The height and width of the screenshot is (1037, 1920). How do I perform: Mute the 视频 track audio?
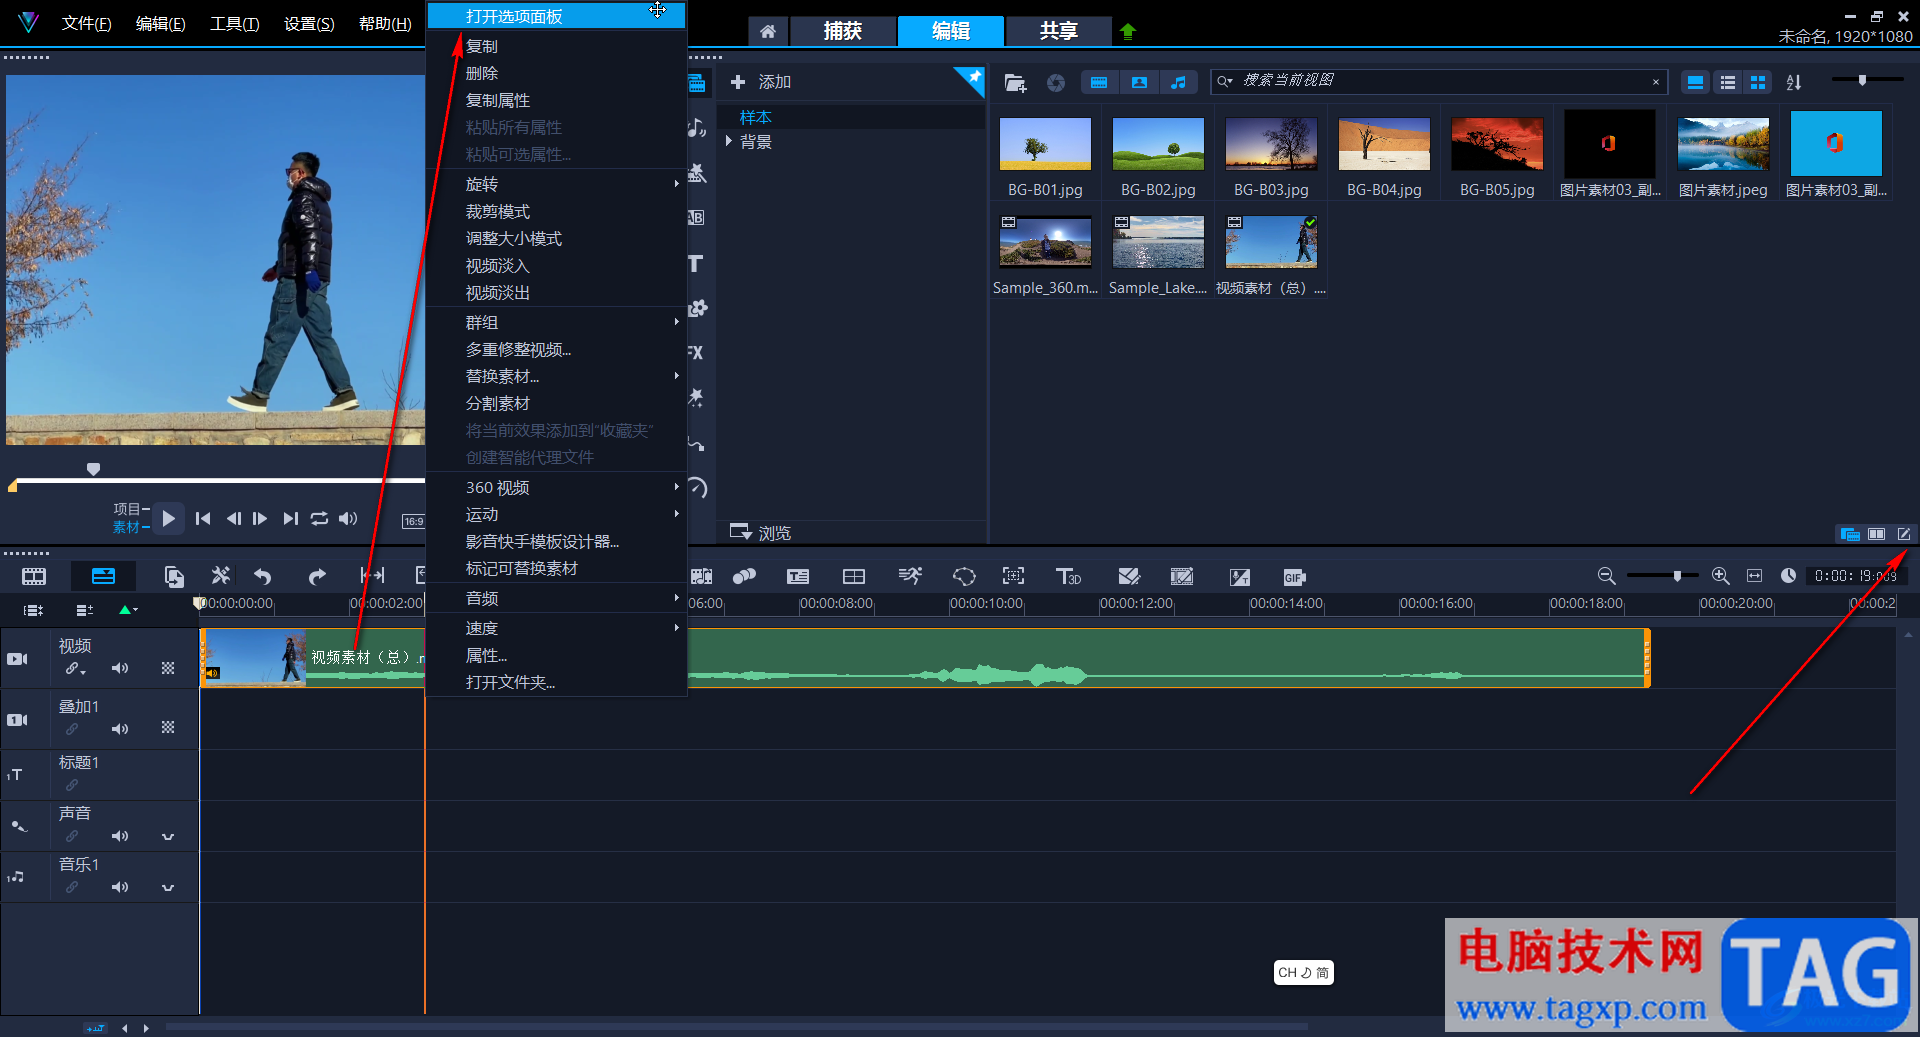[x=120, y=668]
